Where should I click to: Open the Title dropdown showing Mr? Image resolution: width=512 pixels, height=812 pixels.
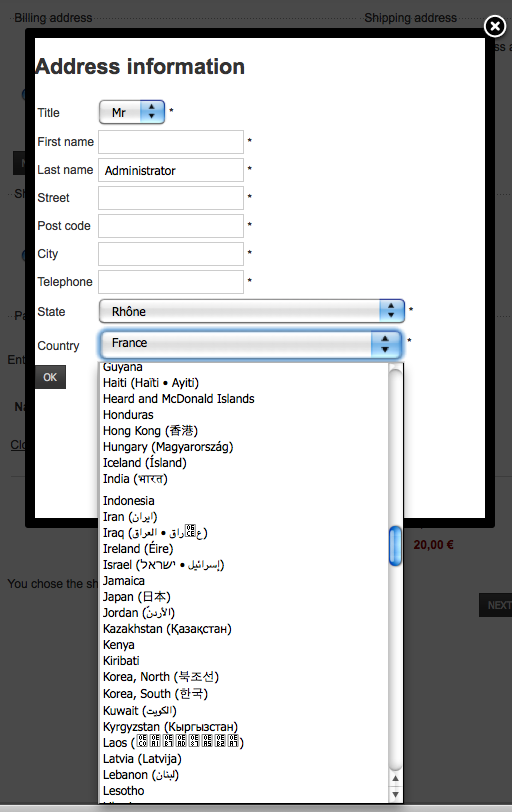pyautogui.click(x=132, y=112)
